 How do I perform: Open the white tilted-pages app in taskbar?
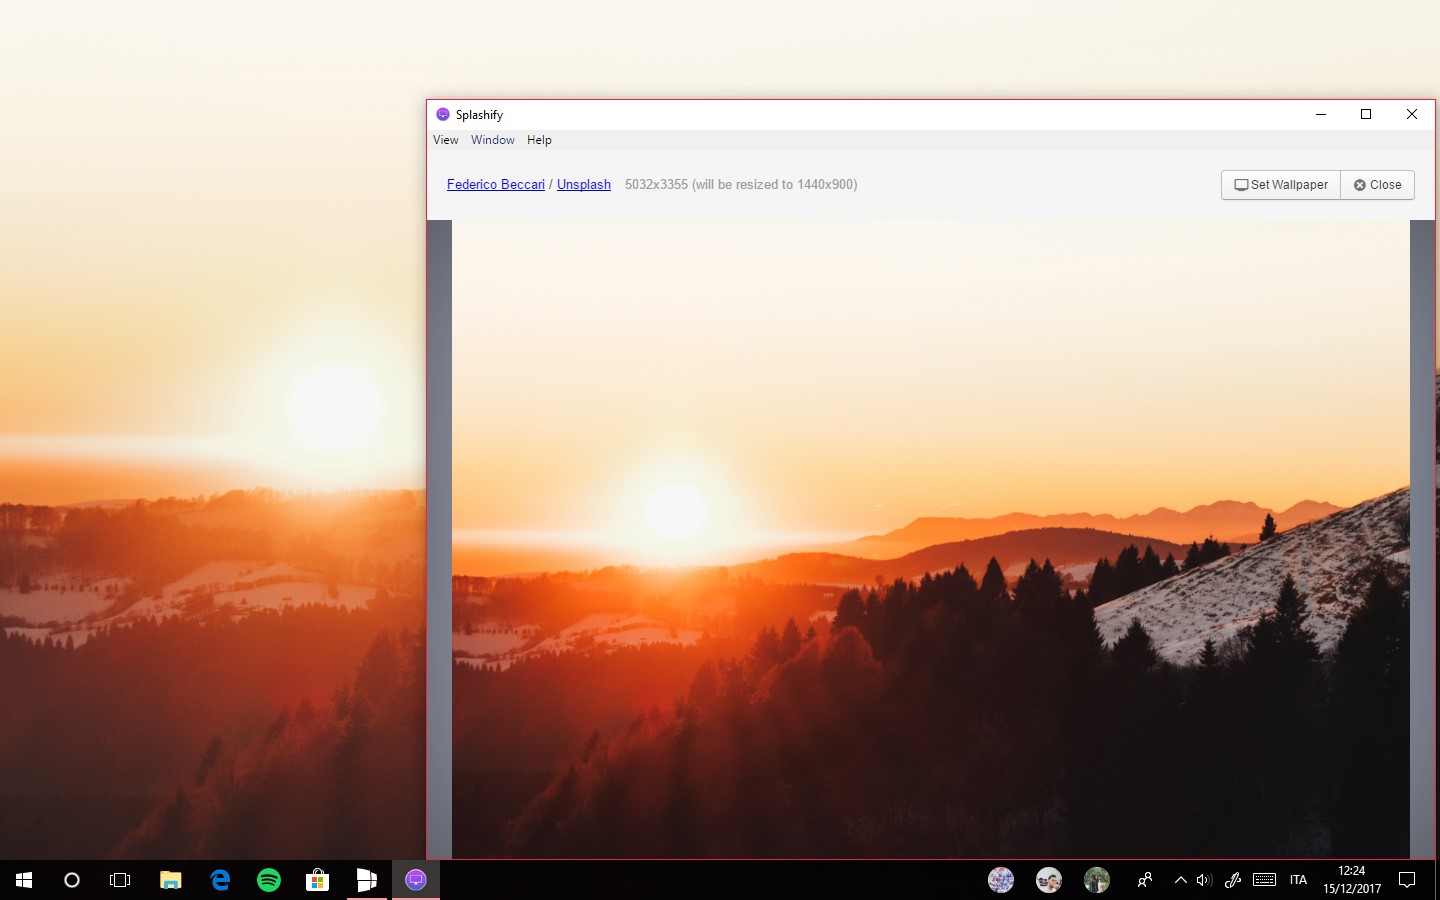pyautogui.click(x=367, y=880)
